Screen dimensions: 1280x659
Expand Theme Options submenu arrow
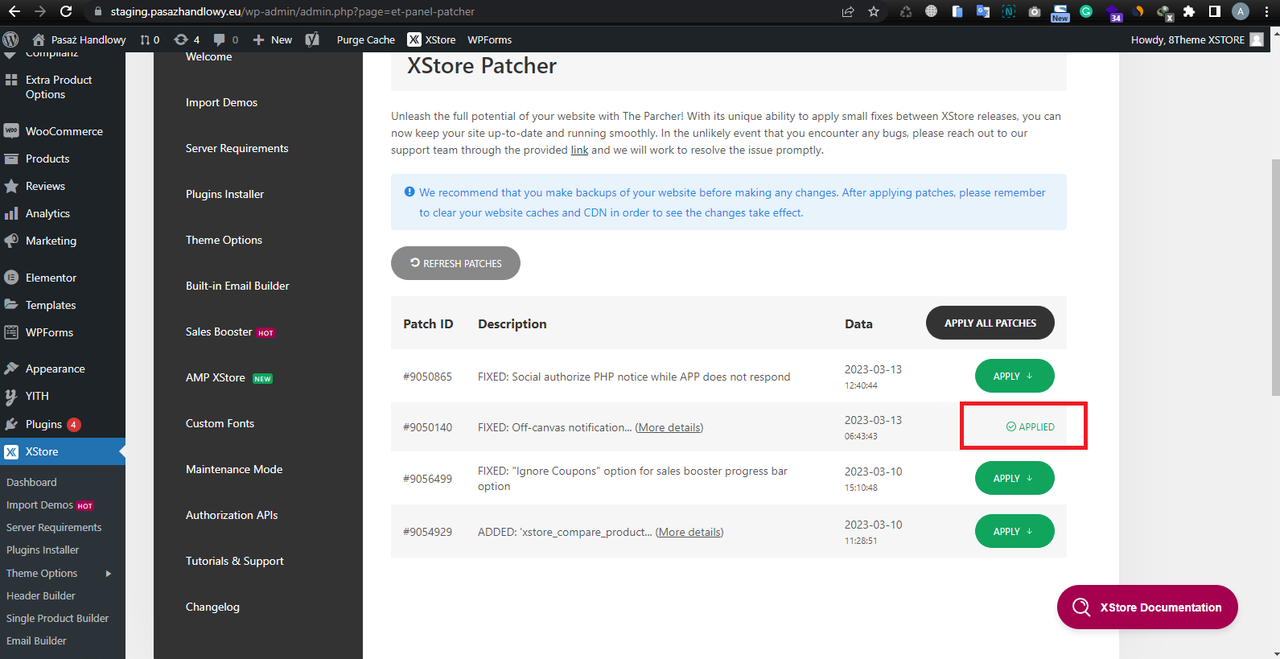tap(108, 573)
